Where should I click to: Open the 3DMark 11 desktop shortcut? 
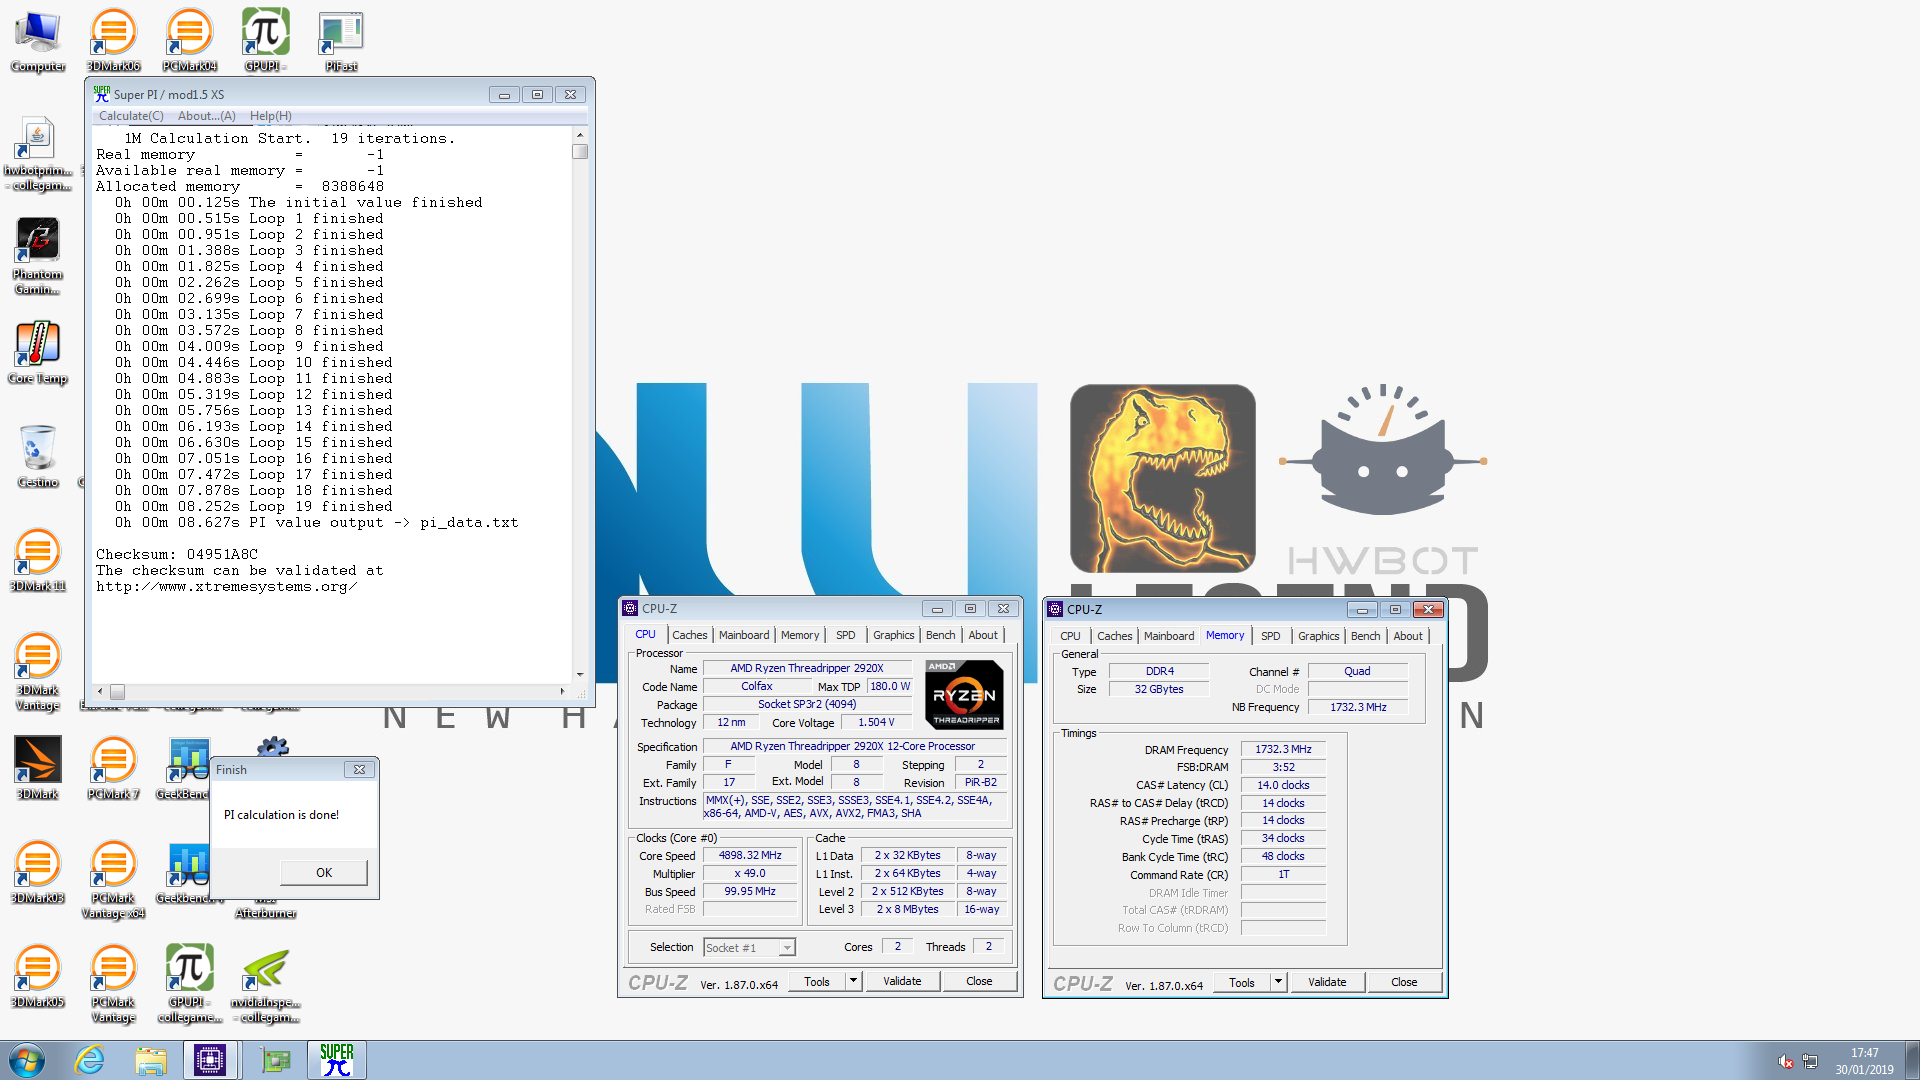[x=38, y=560]
